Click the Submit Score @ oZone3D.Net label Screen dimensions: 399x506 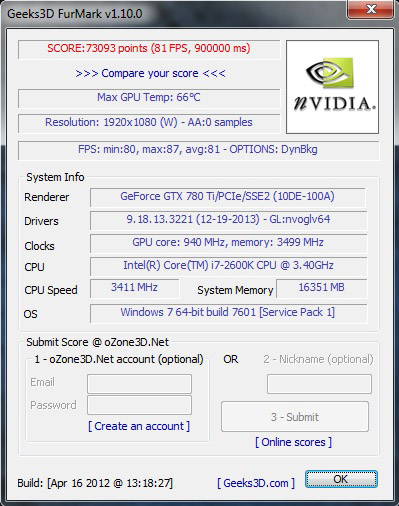pyautogui.click(x=97, y=342)
